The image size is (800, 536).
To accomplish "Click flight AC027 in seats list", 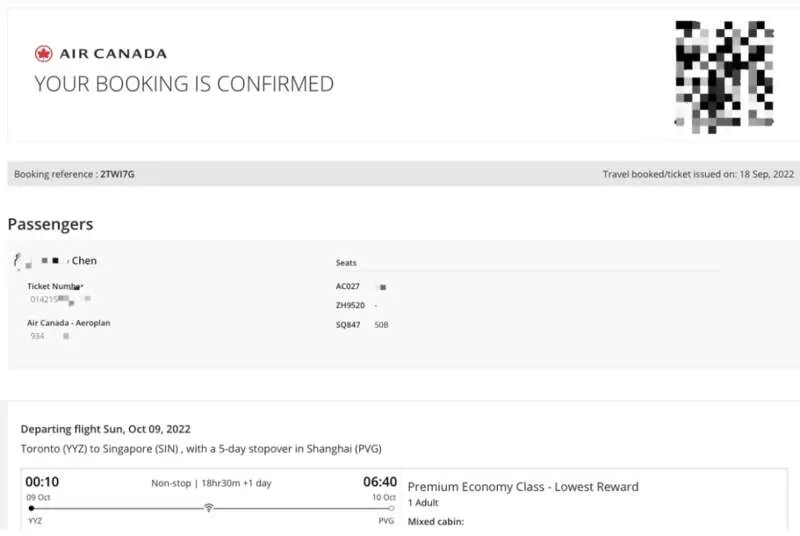I will tap(347, 287).
